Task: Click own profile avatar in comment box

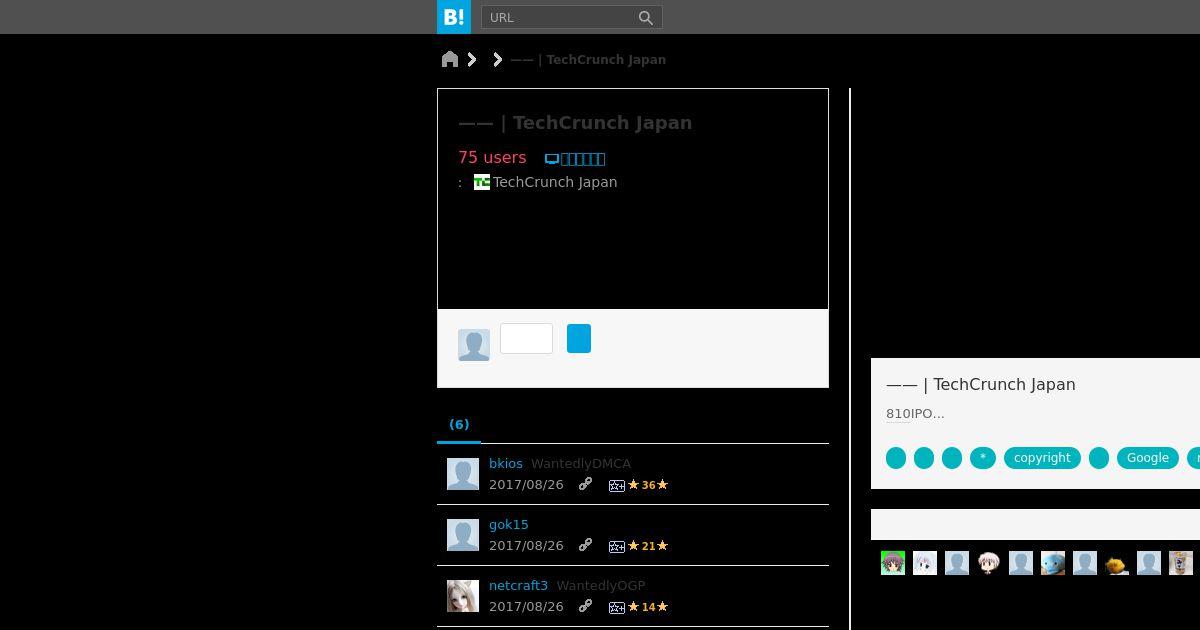Action: [x=474, y=345]
